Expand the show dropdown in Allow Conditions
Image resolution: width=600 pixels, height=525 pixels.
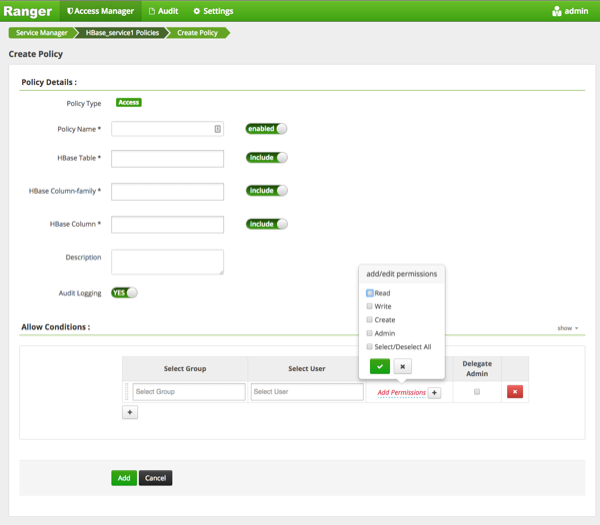(568, 328)
